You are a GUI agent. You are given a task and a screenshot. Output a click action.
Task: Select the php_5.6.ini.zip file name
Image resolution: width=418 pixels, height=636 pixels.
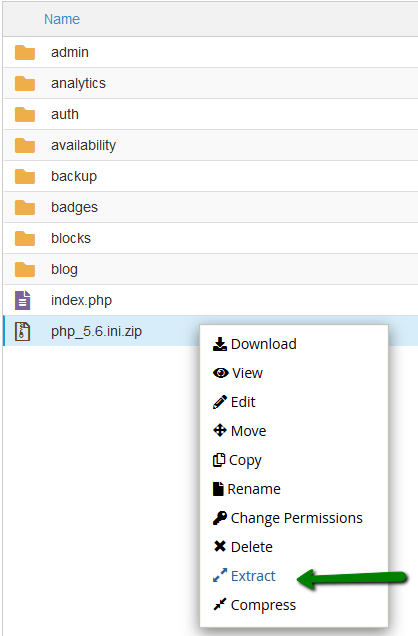(x=96, y=331)
